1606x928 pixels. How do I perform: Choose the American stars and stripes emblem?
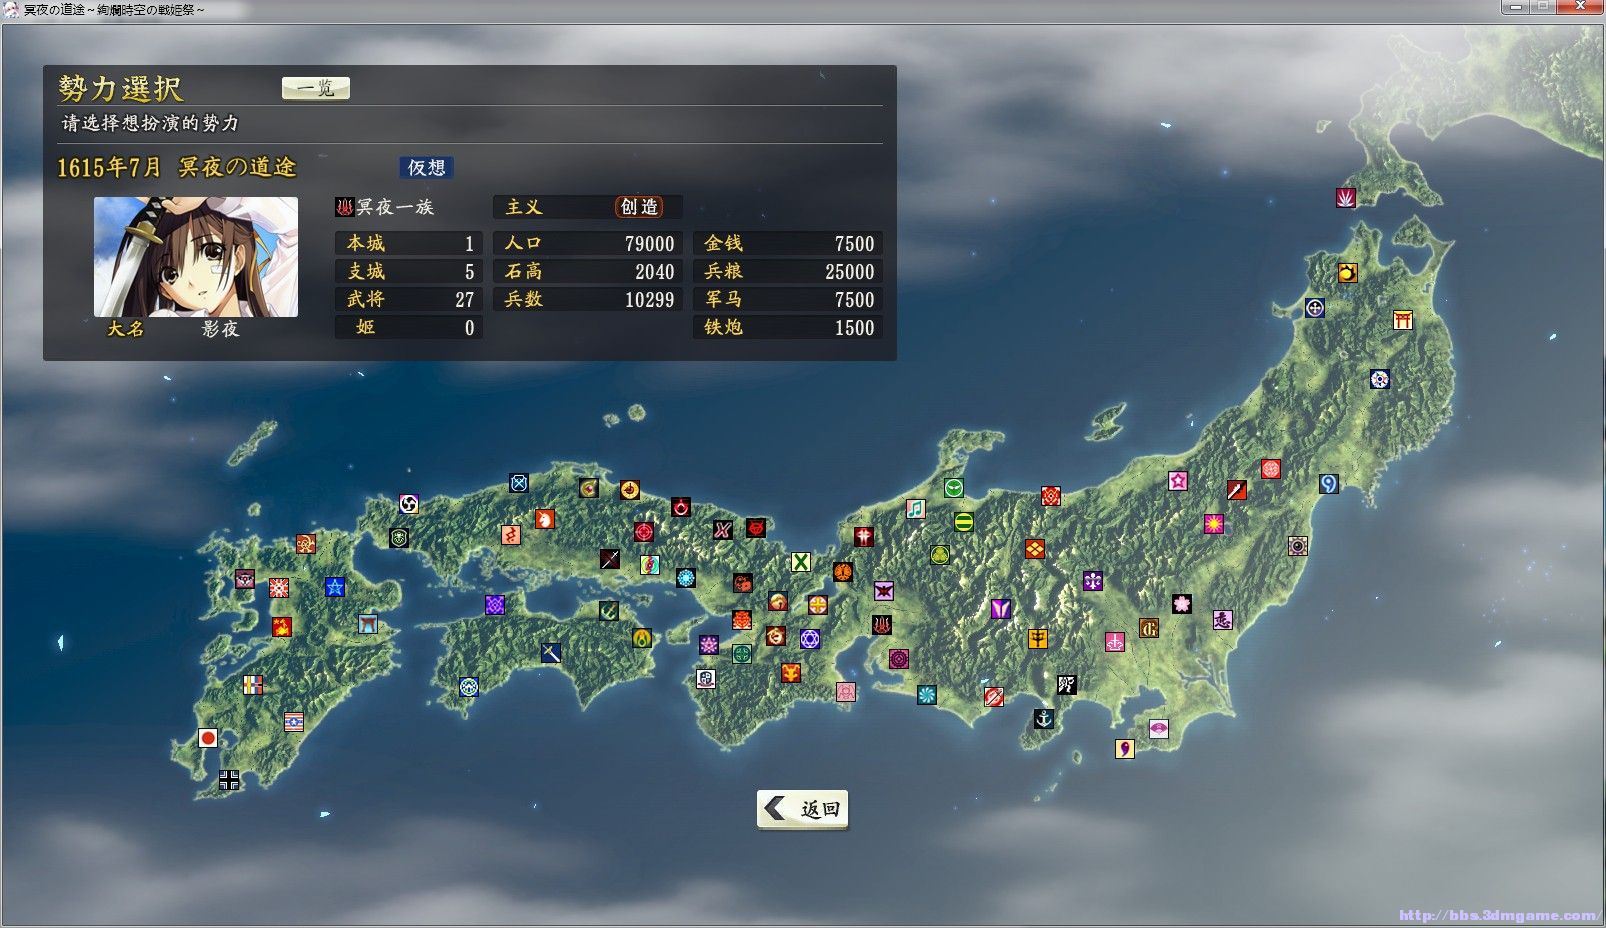pyautogui.click(x=294, y=721)
